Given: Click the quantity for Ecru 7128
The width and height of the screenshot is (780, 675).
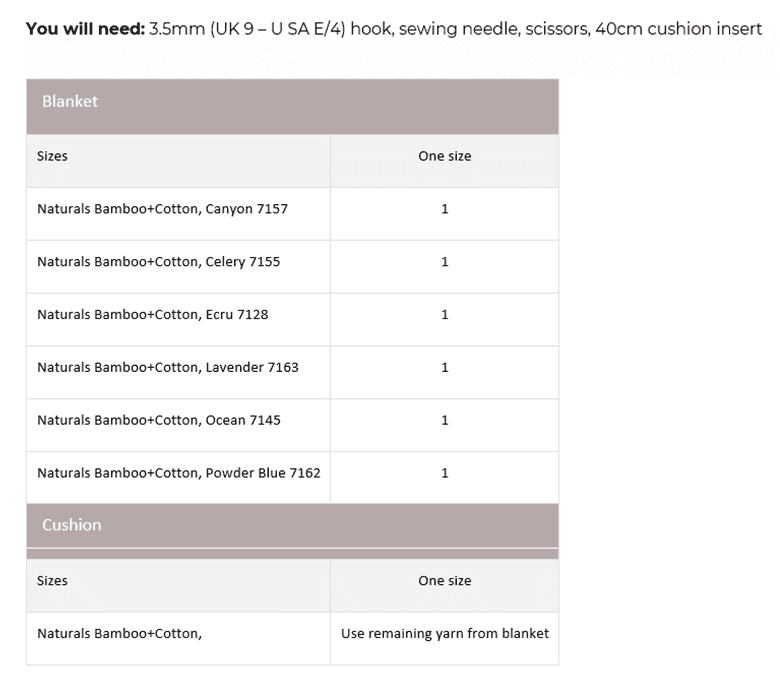Looking at the screenshot, I should click(444, 315).
